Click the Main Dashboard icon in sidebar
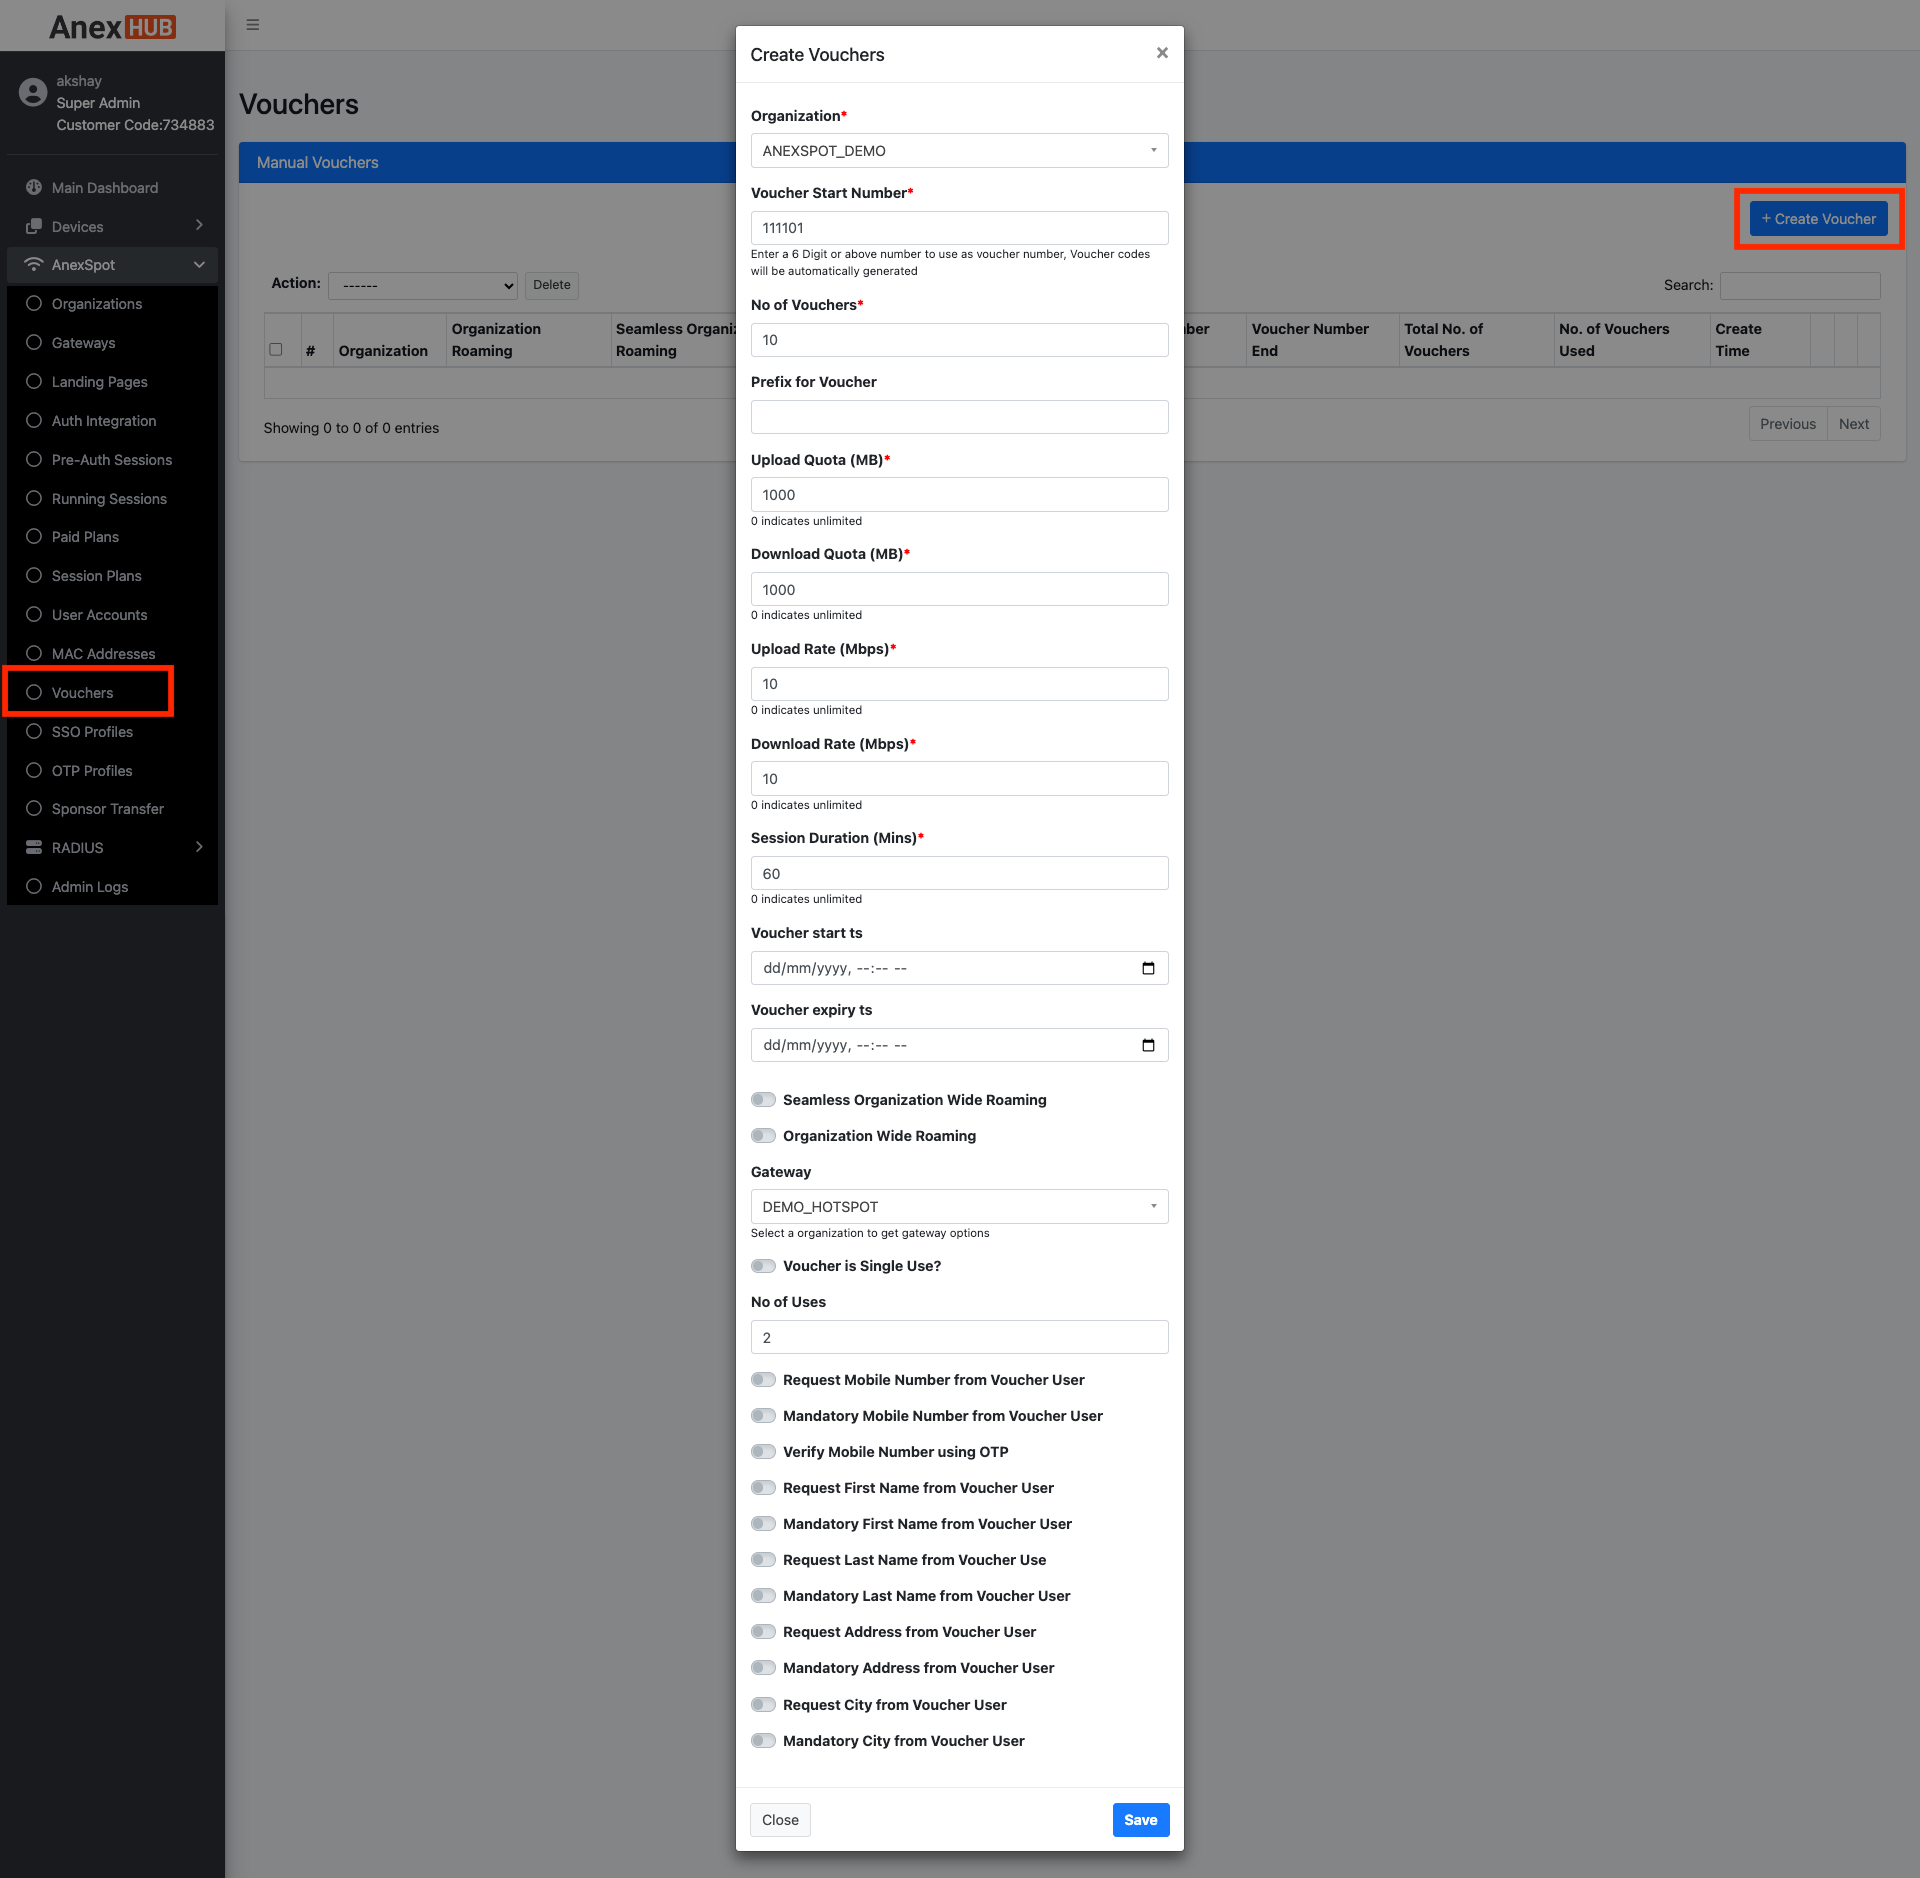 click(x=34, y=187)
